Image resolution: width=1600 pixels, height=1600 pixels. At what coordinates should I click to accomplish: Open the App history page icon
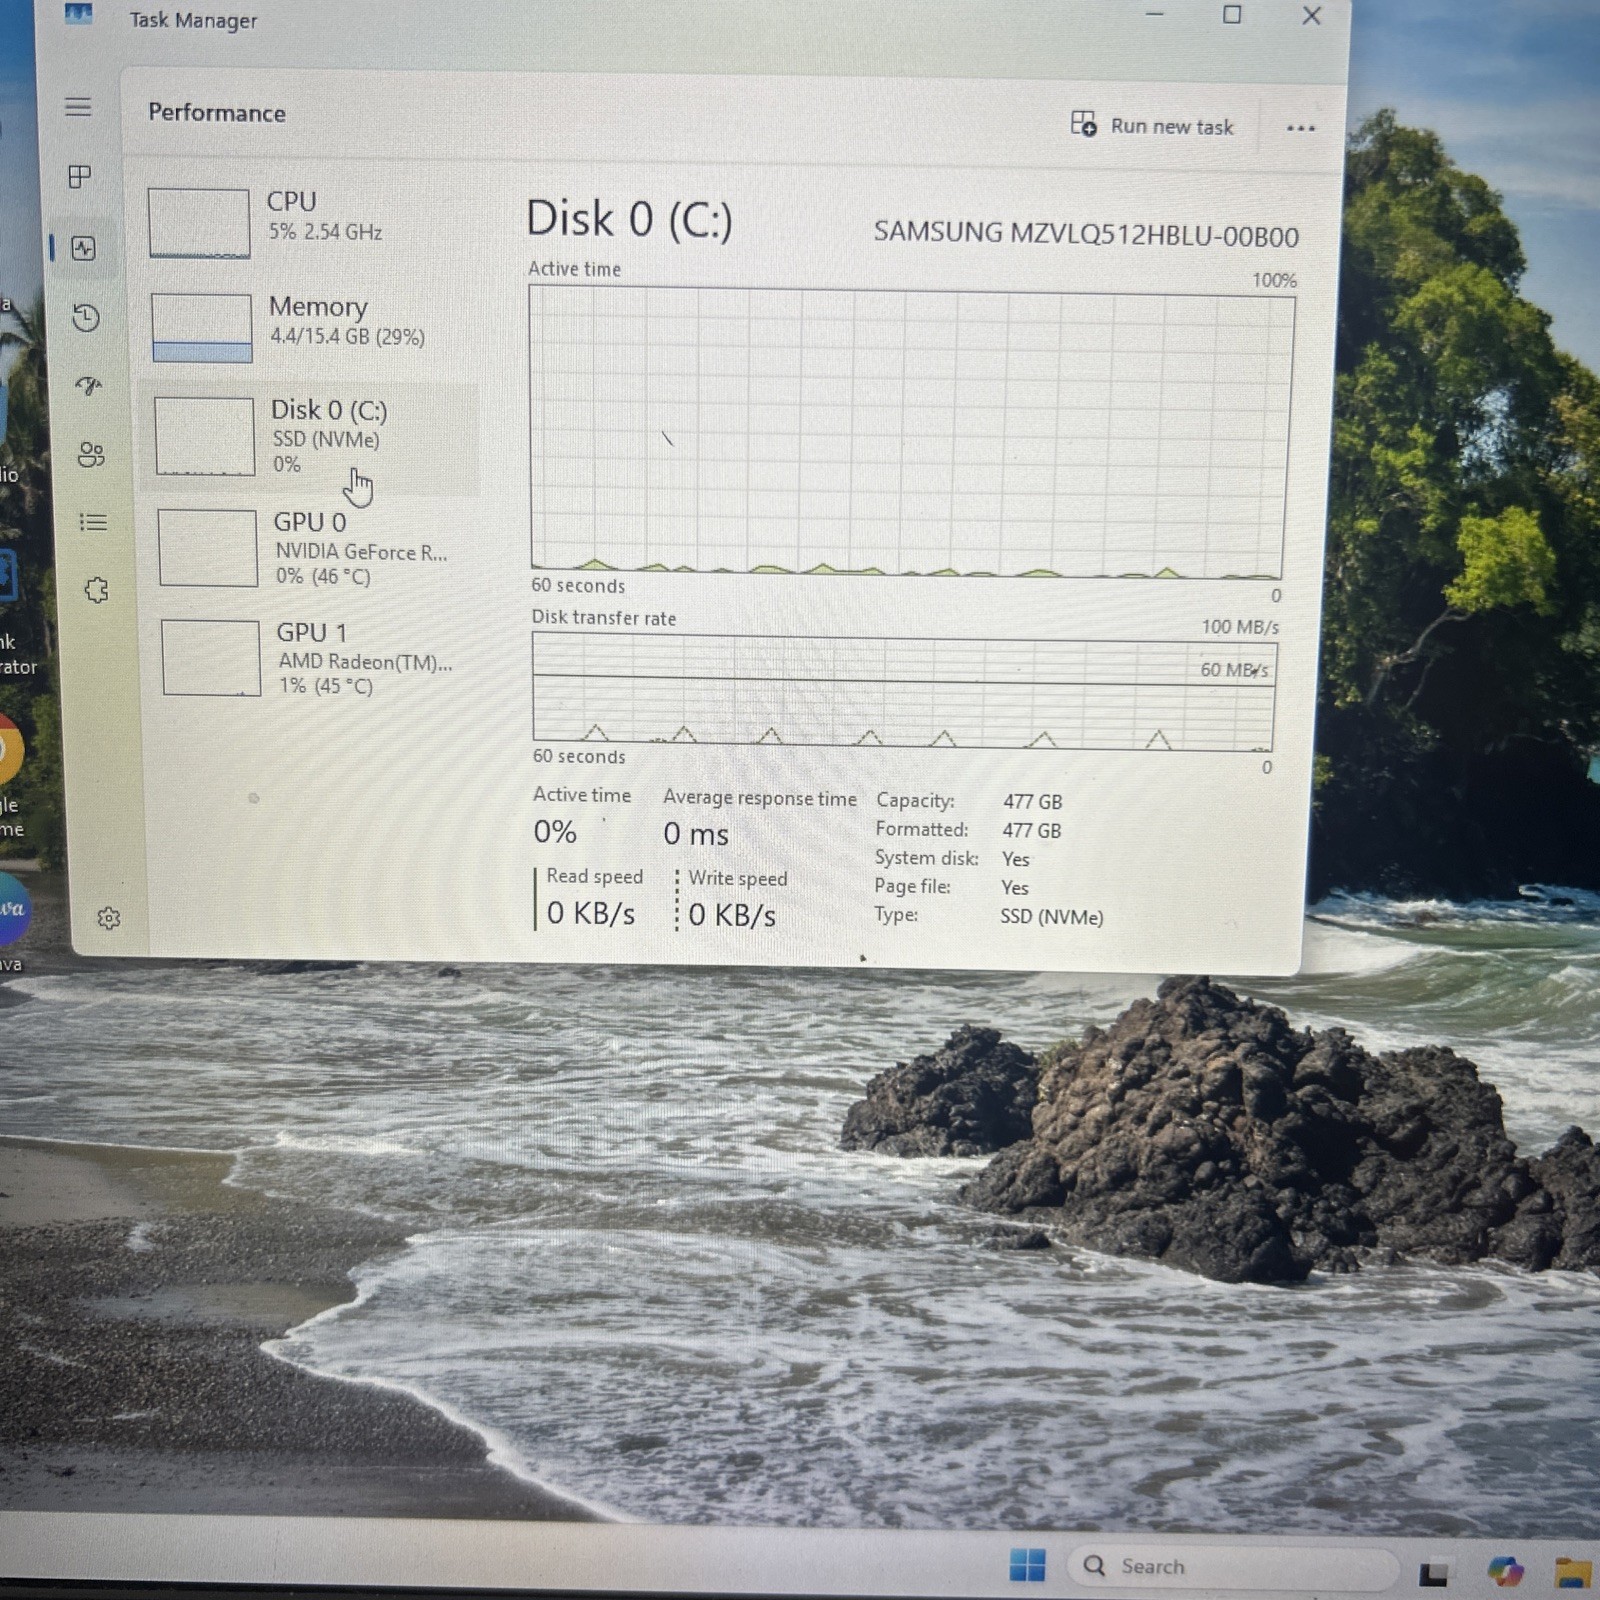(x=86, y=318)
